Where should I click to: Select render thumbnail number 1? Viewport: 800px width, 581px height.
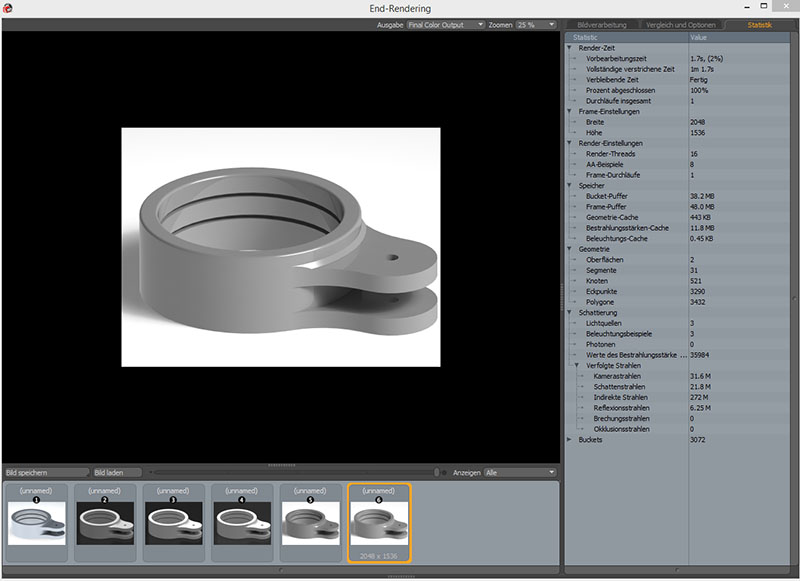pos(36,523)
